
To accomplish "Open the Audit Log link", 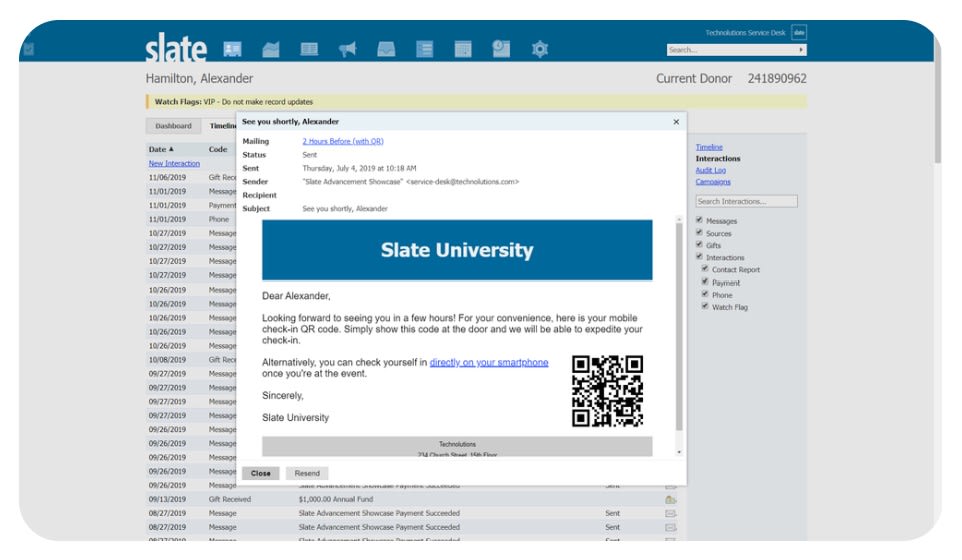I will 710,170.
